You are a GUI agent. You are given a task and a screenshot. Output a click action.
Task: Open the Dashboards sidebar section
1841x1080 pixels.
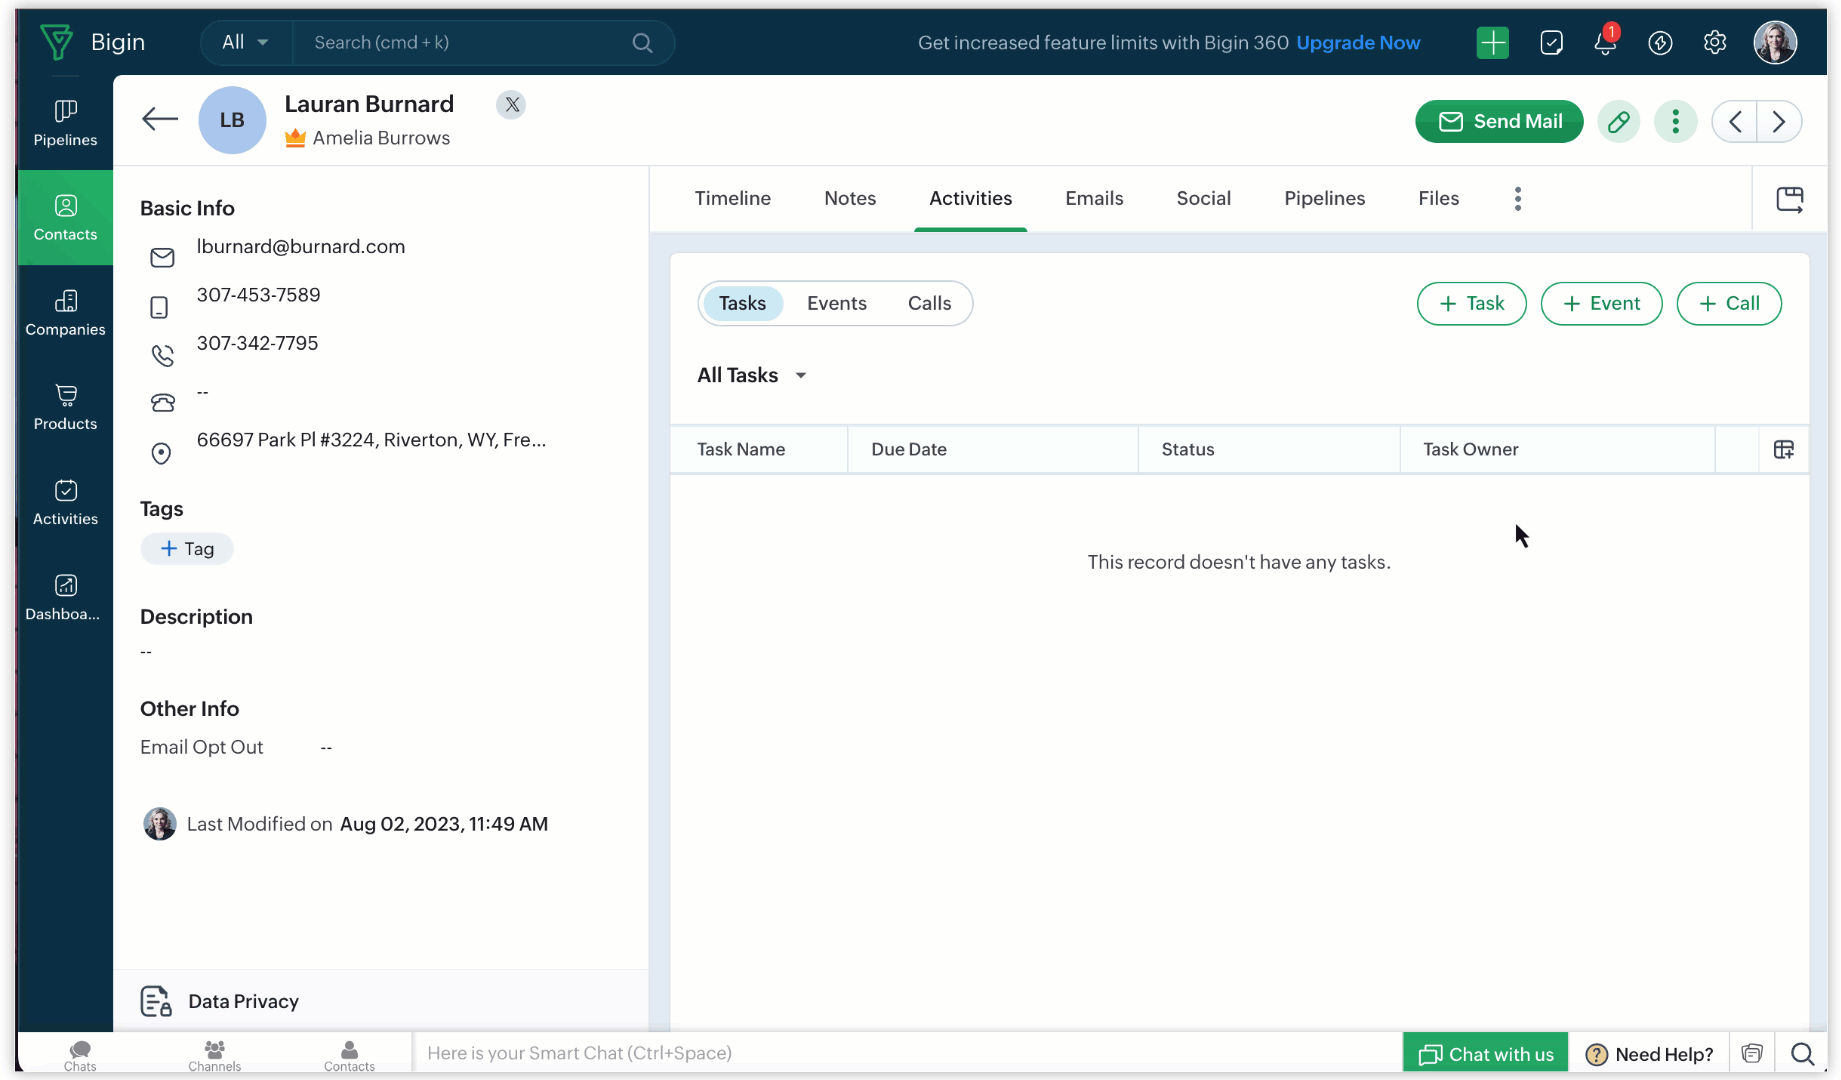pos(65,597)
